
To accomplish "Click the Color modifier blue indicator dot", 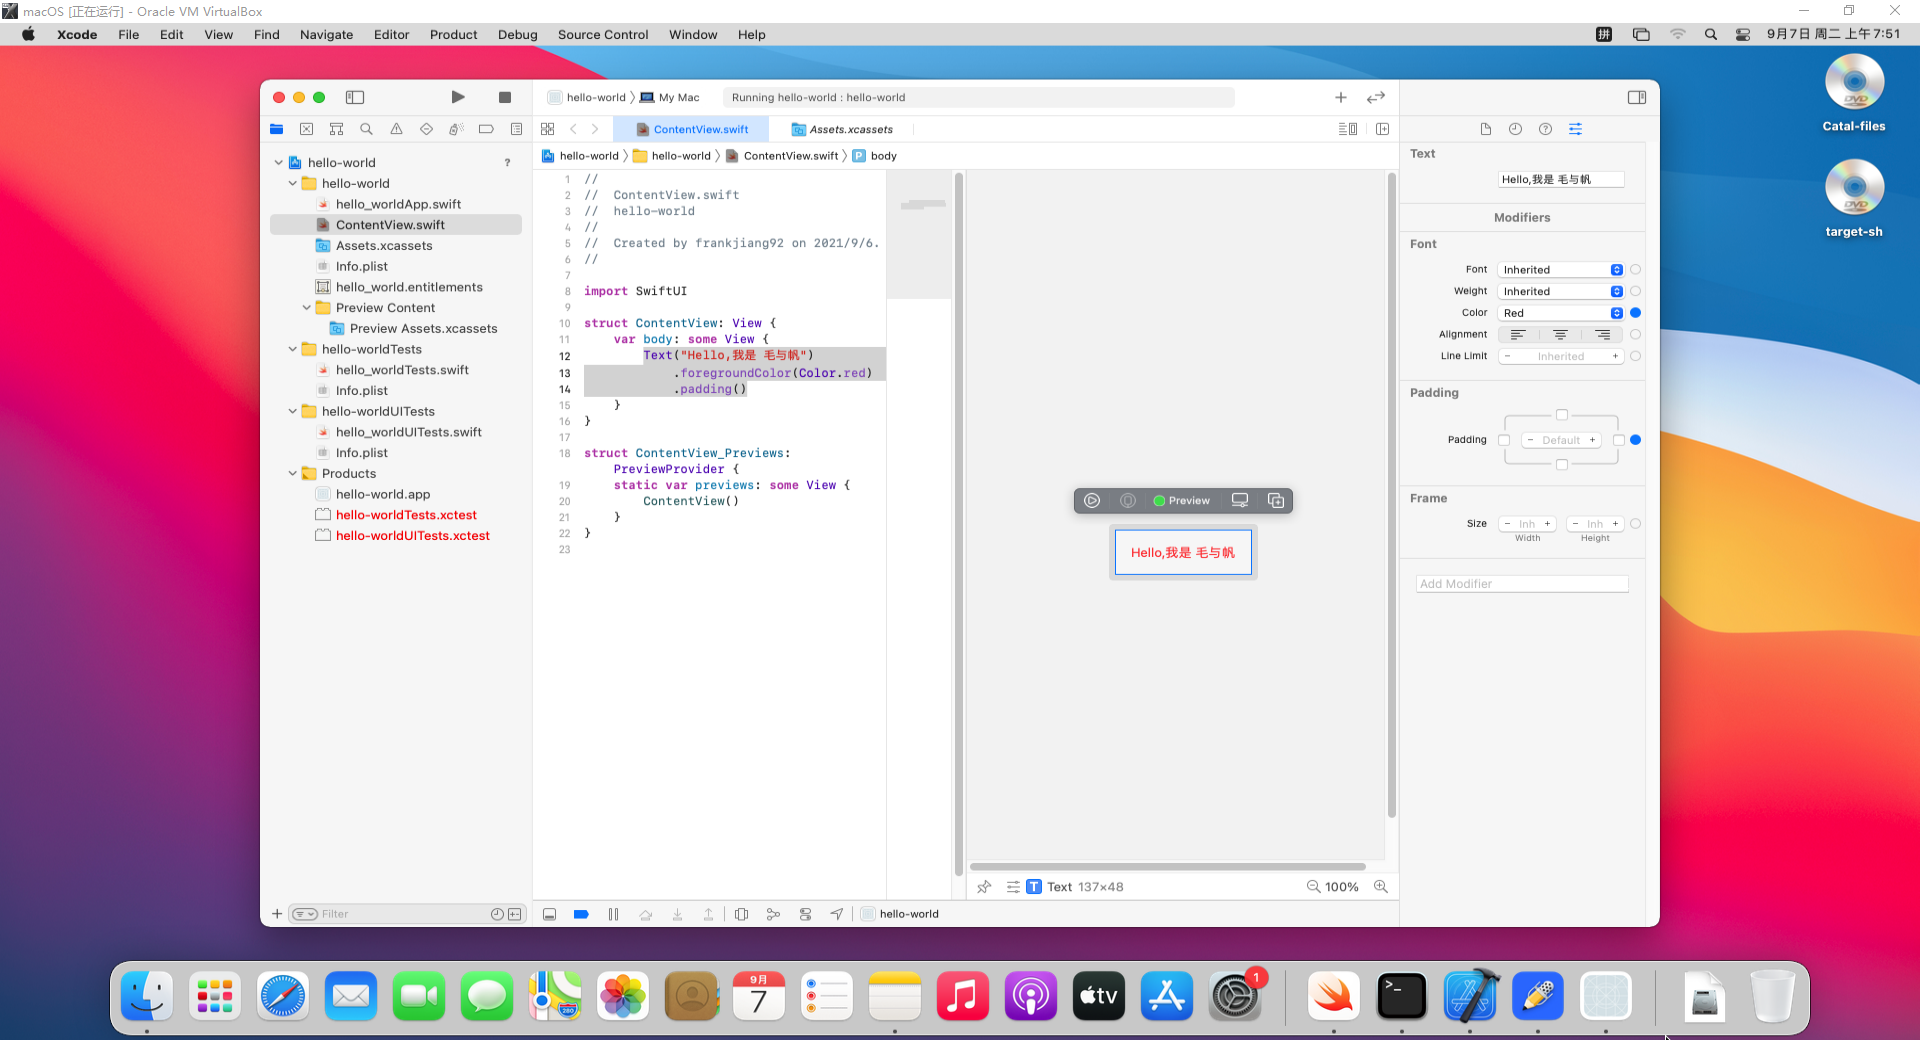I will (1636, 313).
